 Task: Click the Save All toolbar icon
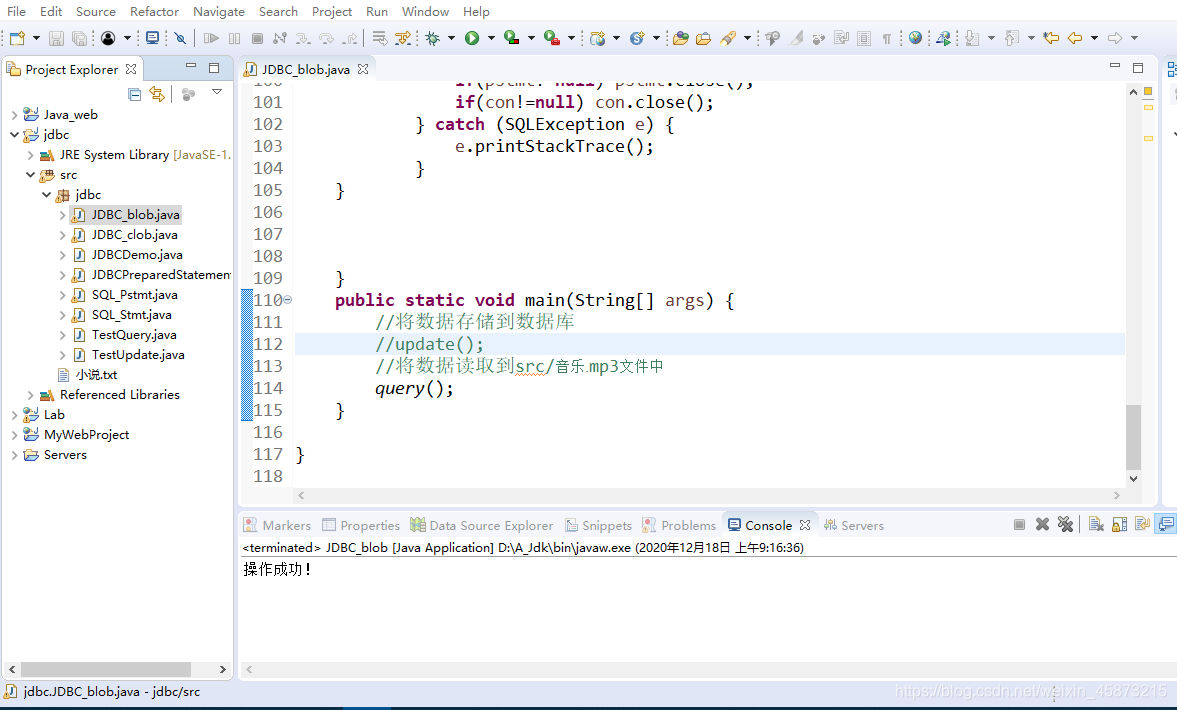click(x=79, y=38)
